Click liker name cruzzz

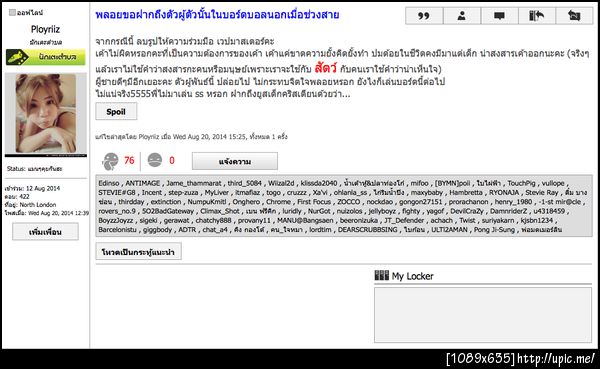point(297,192)
